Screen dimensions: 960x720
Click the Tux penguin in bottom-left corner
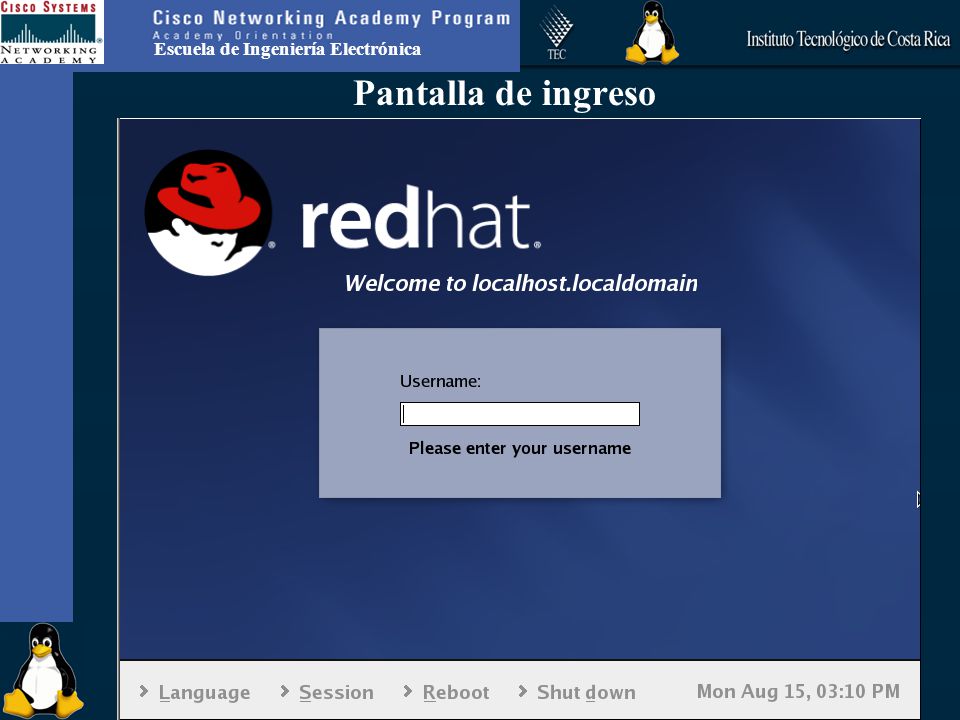click(42, 671)
